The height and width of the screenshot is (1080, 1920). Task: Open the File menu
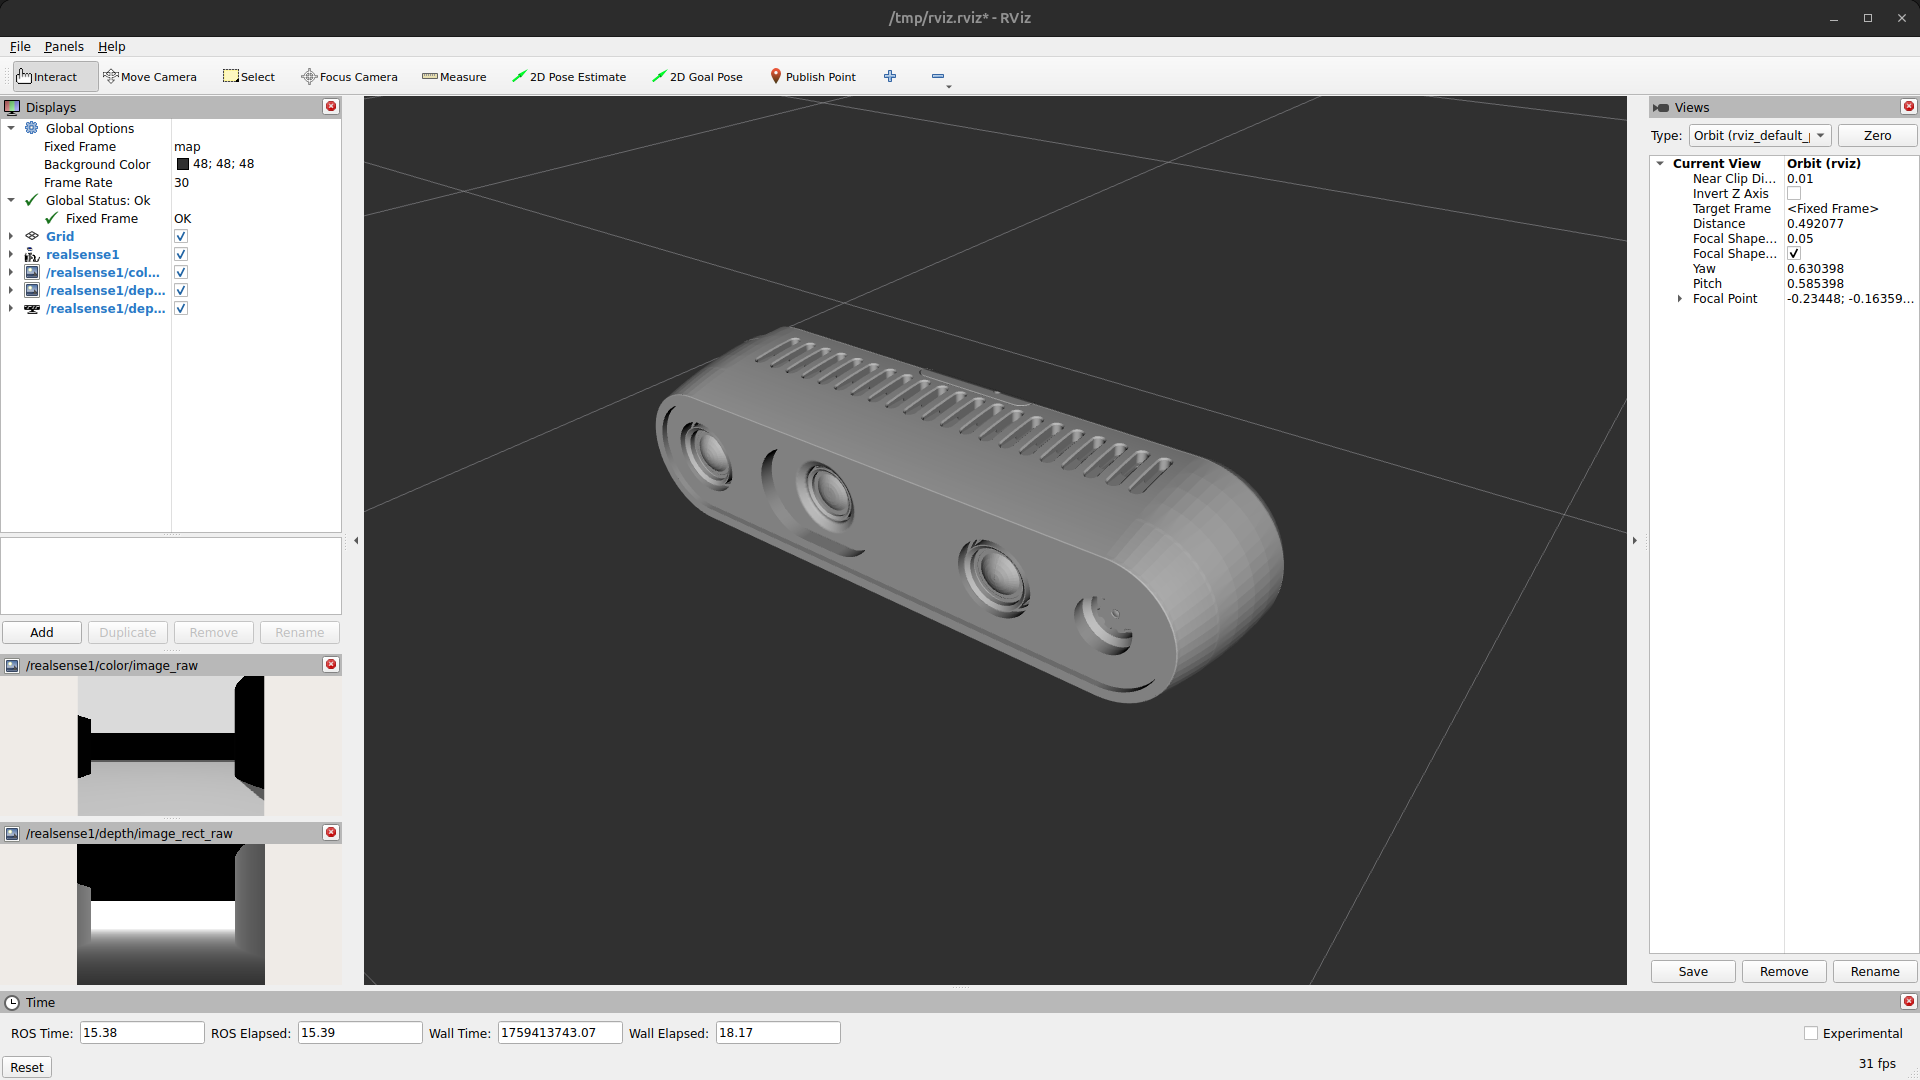coord(20,47)
